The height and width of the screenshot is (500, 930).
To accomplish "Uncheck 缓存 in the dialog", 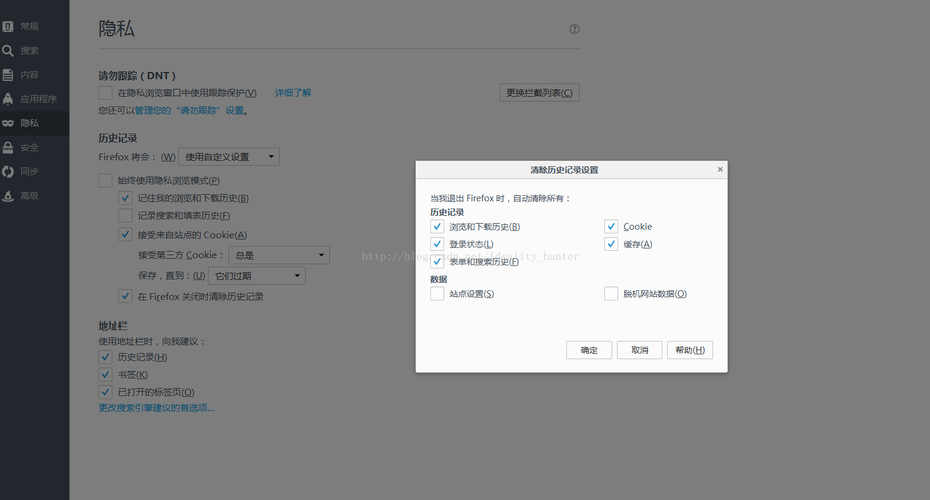I will click(x=611, y=244).
